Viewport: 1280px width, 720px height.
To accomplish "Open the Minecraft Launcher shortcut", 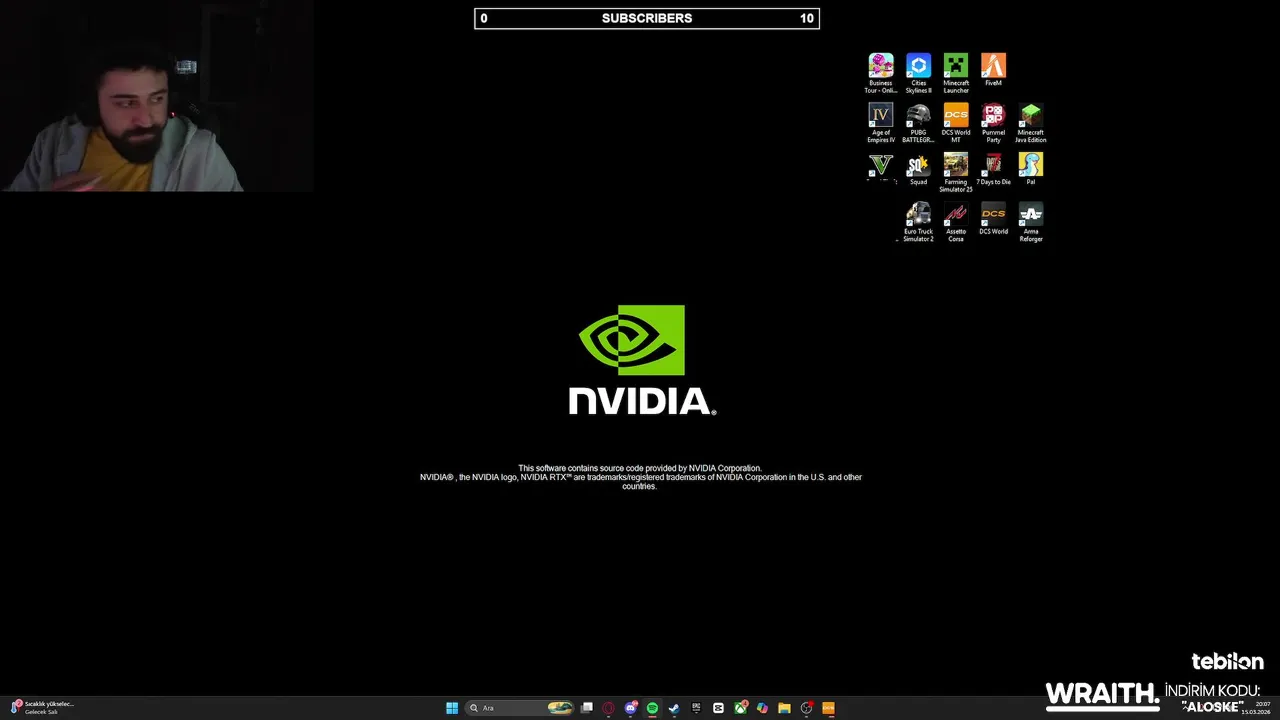I will [x=956, y=73].
